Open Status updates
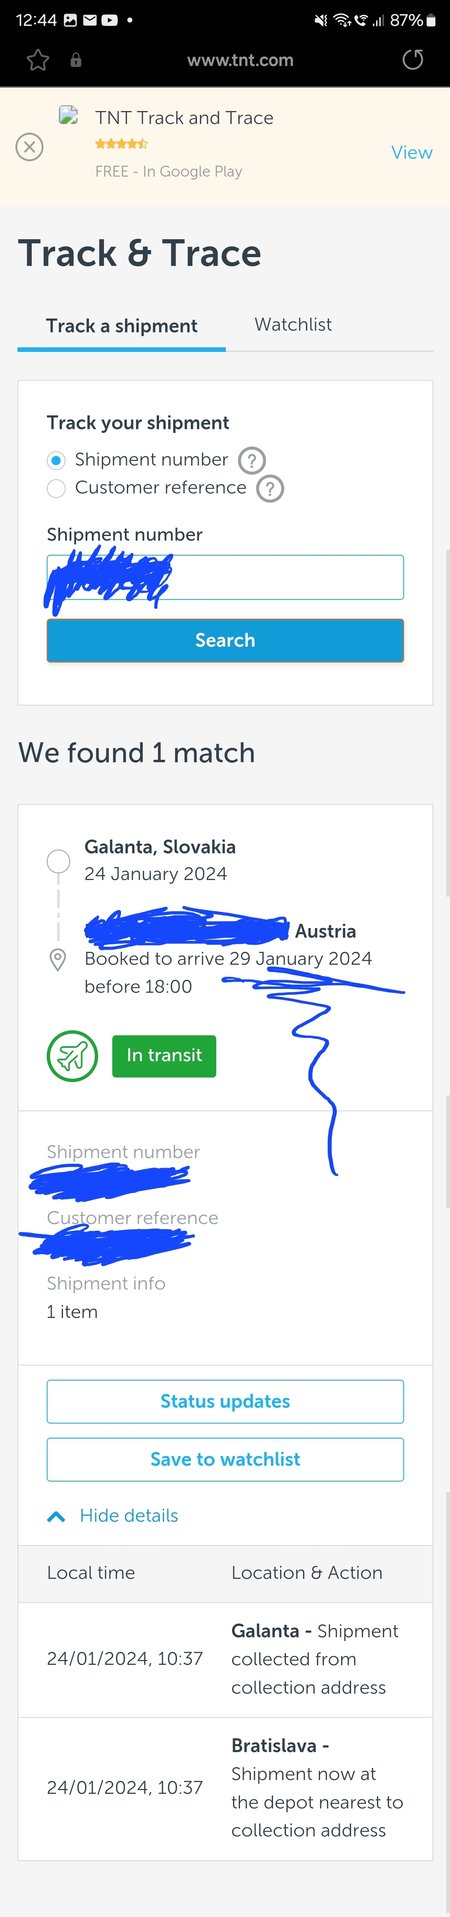The width and height of the screenshot is (450, 1917). tap(225, 1401)
